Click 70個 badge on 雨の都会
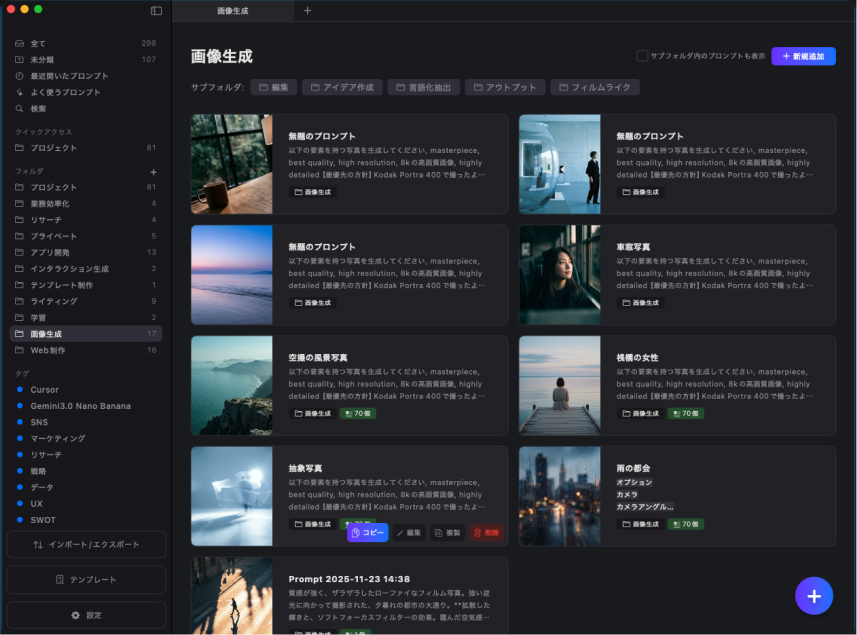Viewport: 857px width, 635px height. (686, 524)
